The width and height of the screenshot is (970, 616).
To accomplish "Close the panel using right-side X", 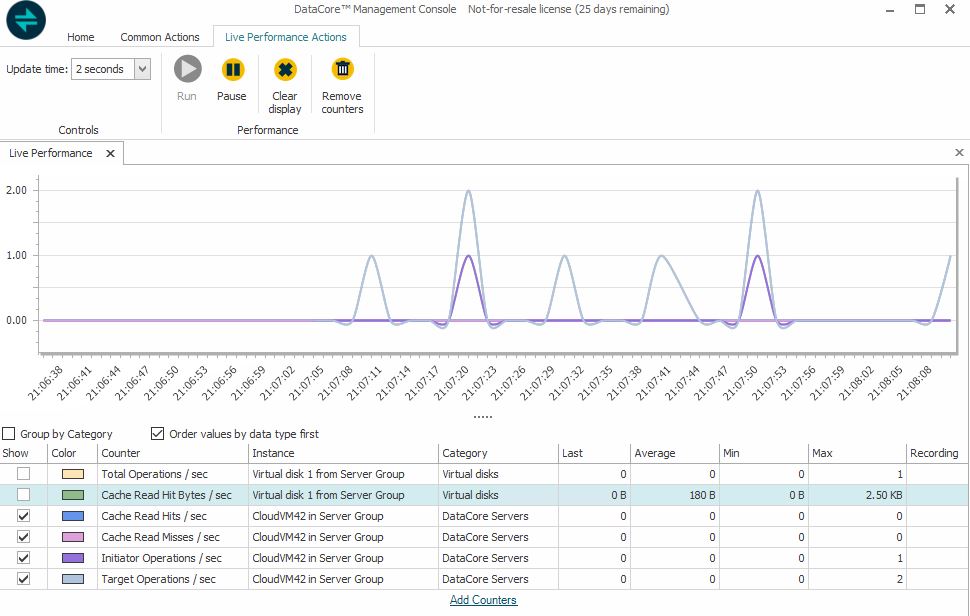I will click(x=959, y=153).
